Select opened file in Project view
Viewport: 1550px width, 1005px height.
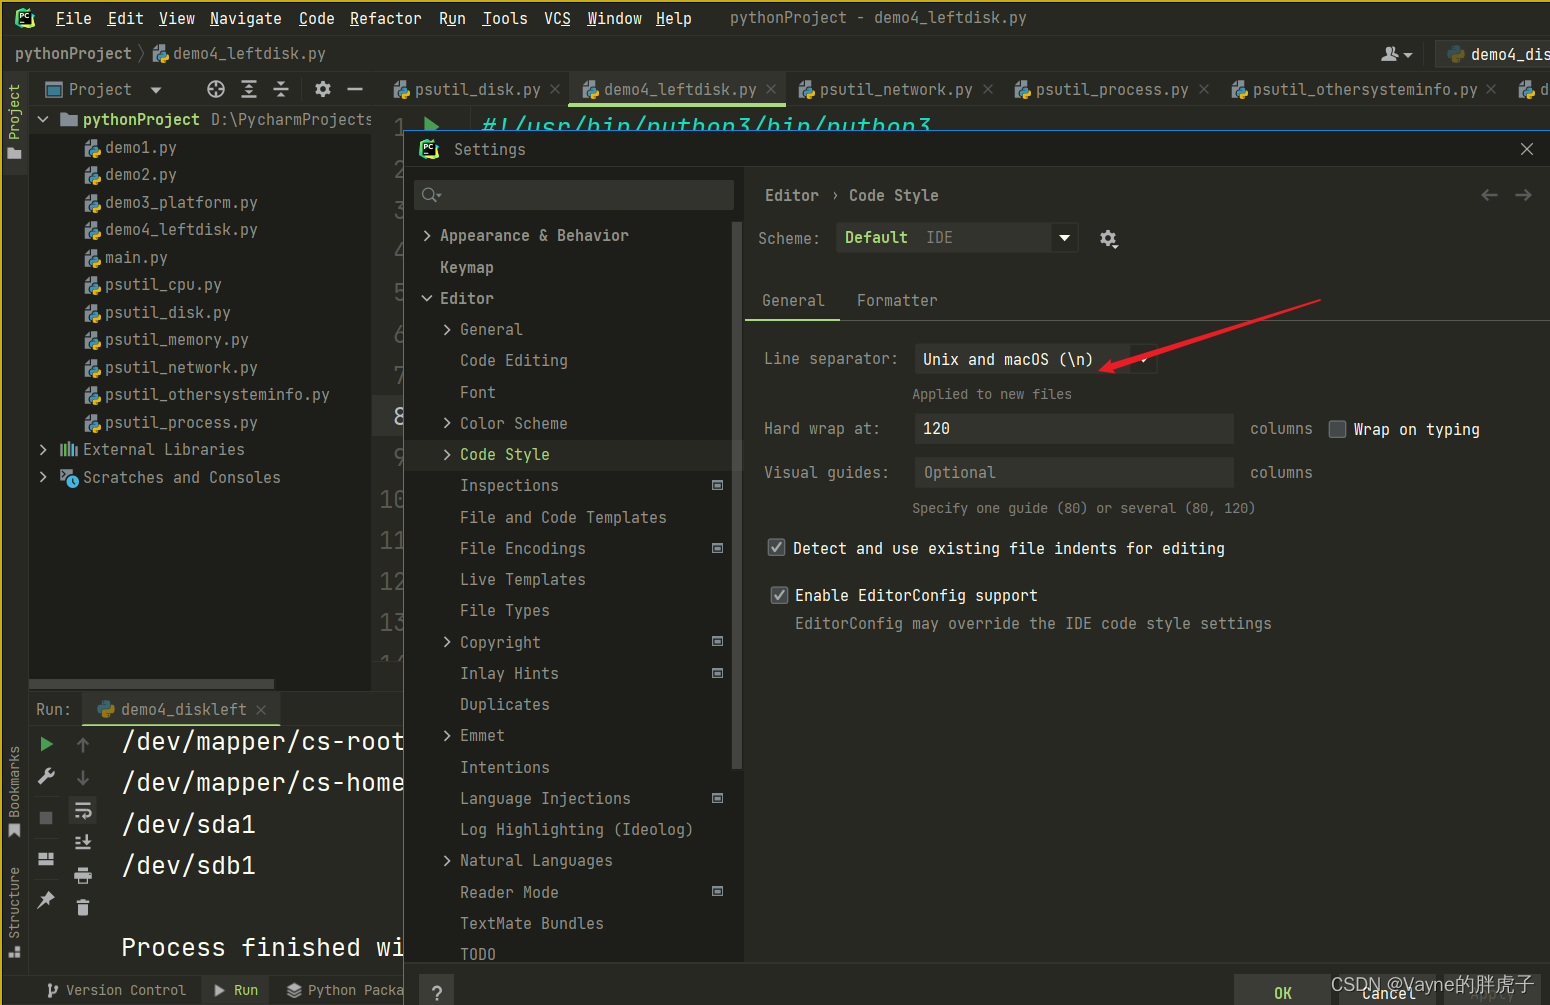tap(215, 89)
